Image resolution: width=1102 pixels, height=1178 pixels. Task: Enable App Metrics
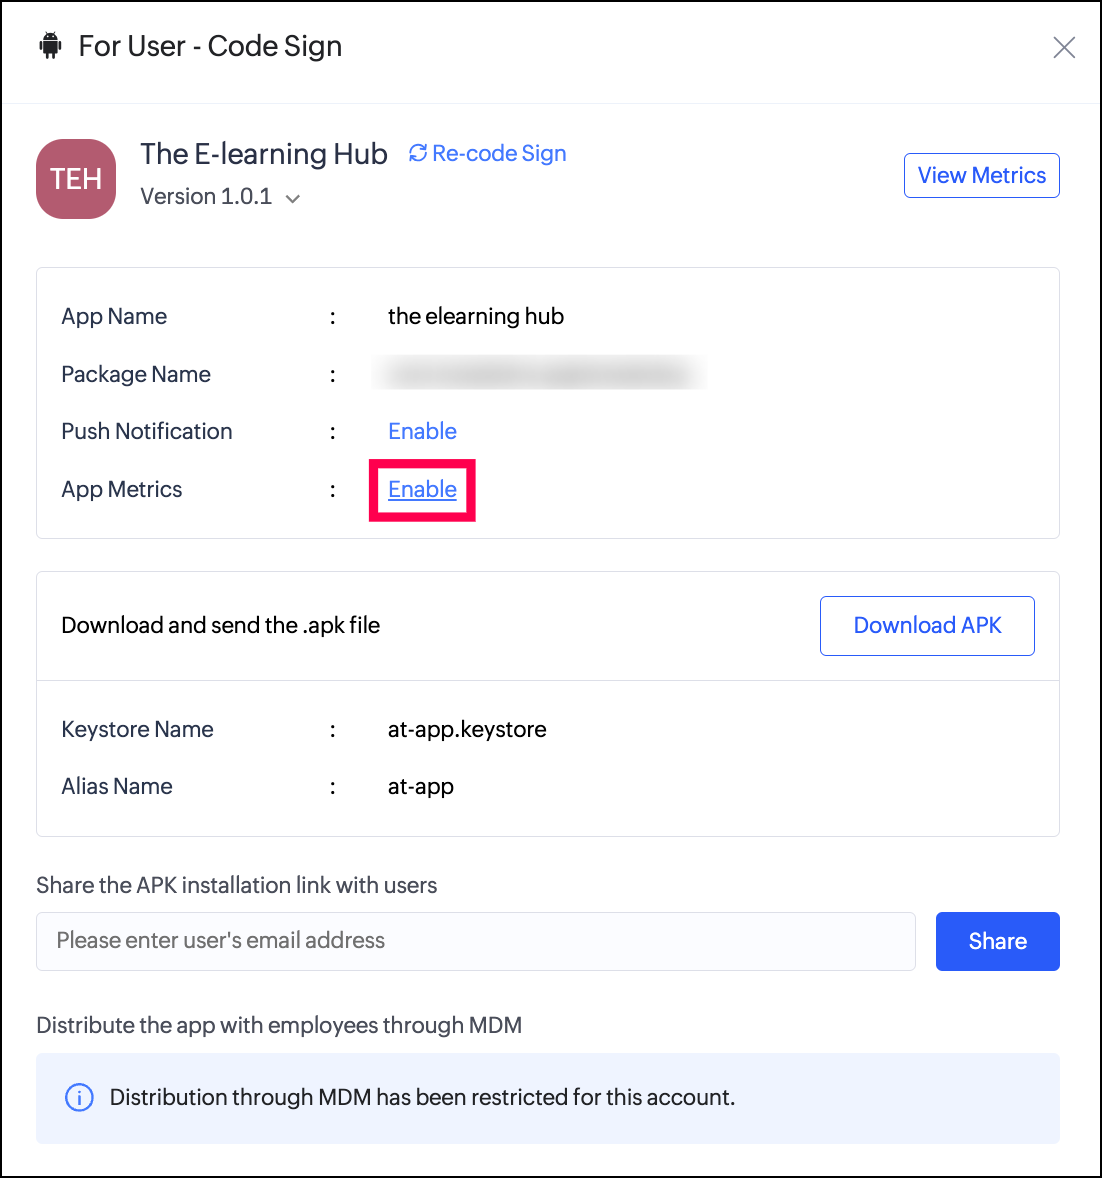pyautogui.click(x=422, y=489)
